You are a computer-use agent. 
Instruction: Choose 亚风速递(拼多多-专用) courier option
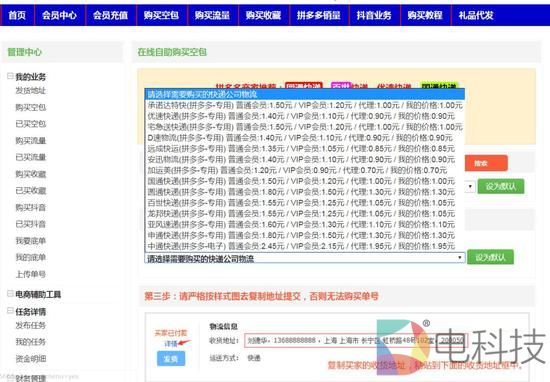(305, 224)
